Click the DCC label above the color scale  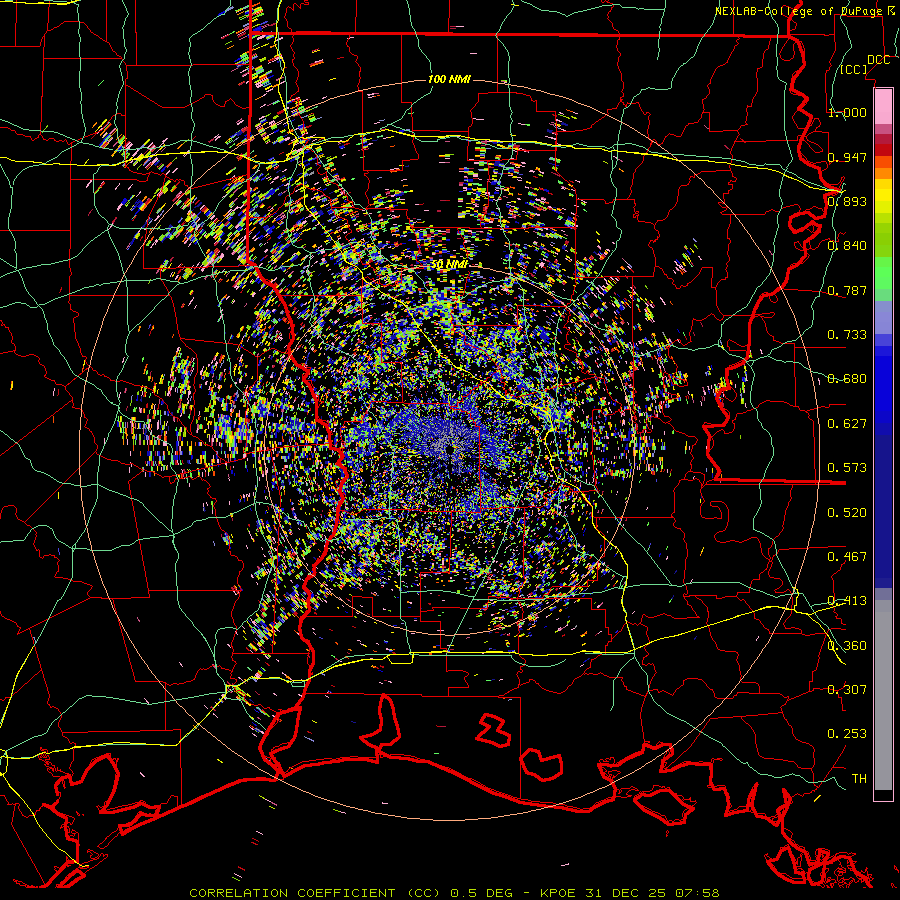coord(878,60)
